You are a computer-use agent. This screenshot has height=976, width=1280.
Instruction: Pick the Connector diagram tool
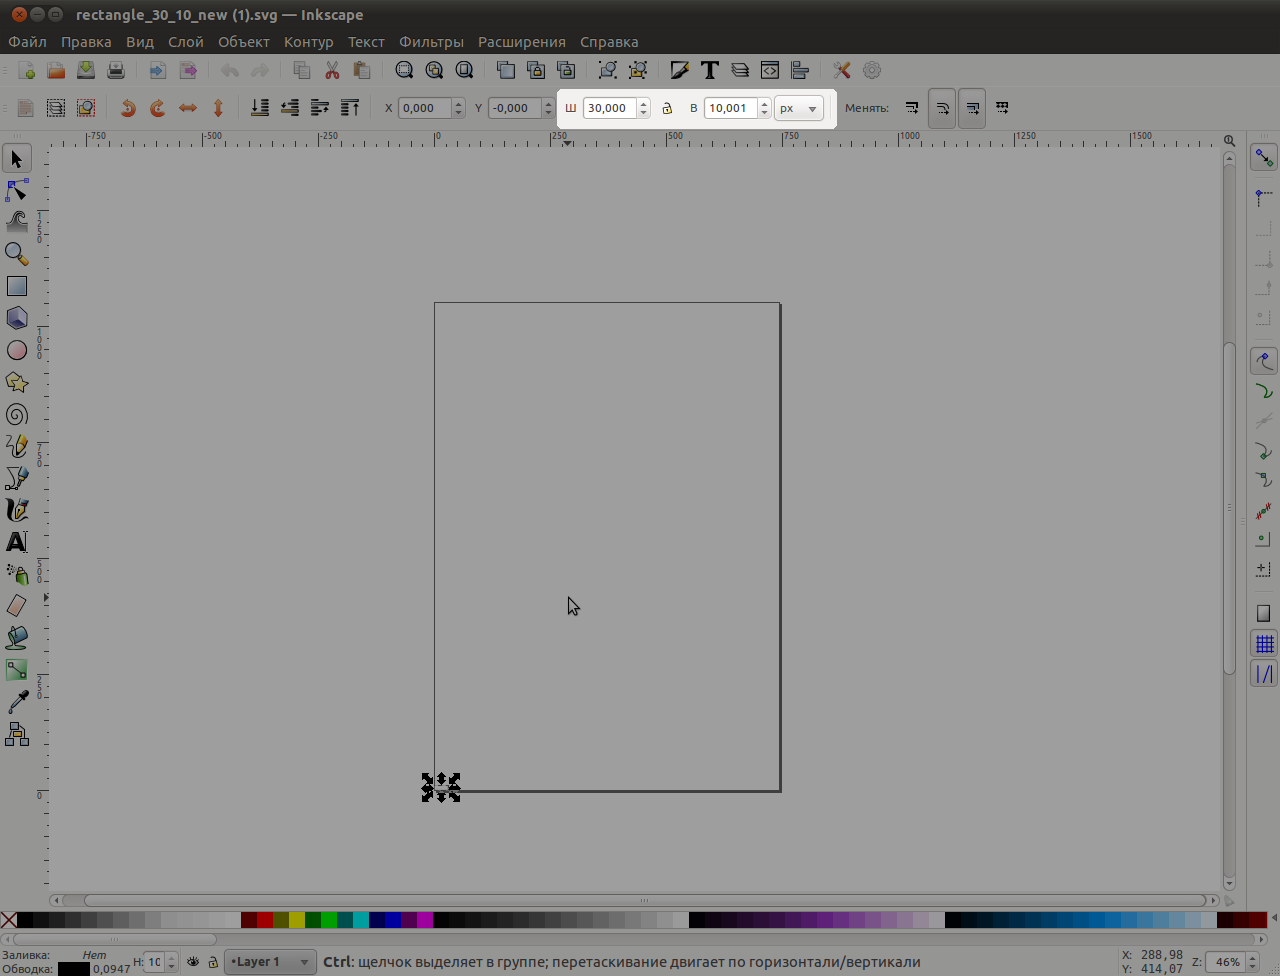tap(17, 735)
